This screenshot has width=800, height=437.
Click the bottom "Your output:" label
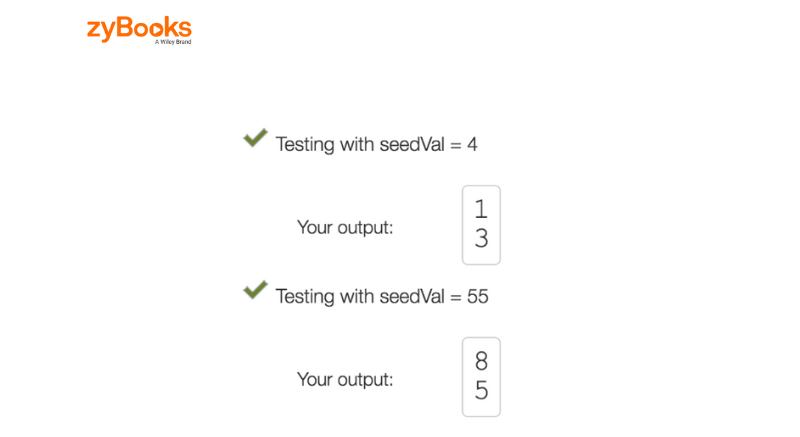click(345, 379)
